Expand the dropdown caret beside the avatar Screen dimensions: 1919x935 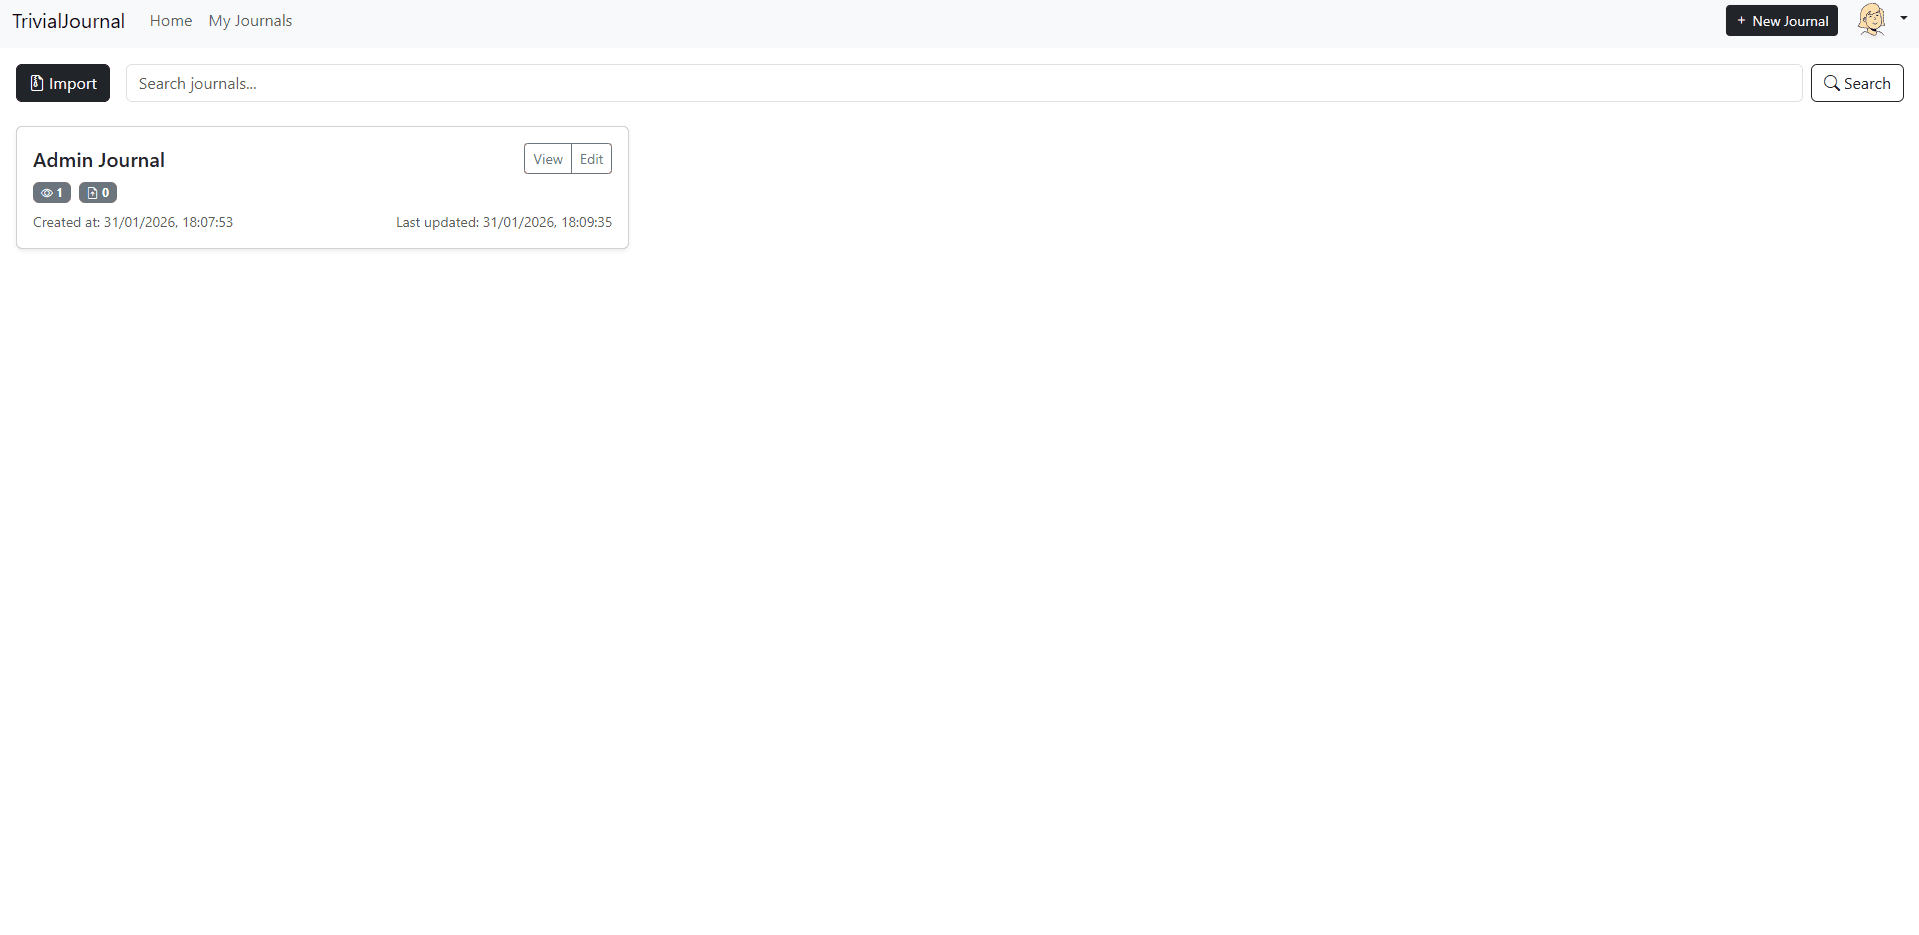pyautogui.click(x=1903, y=18)
